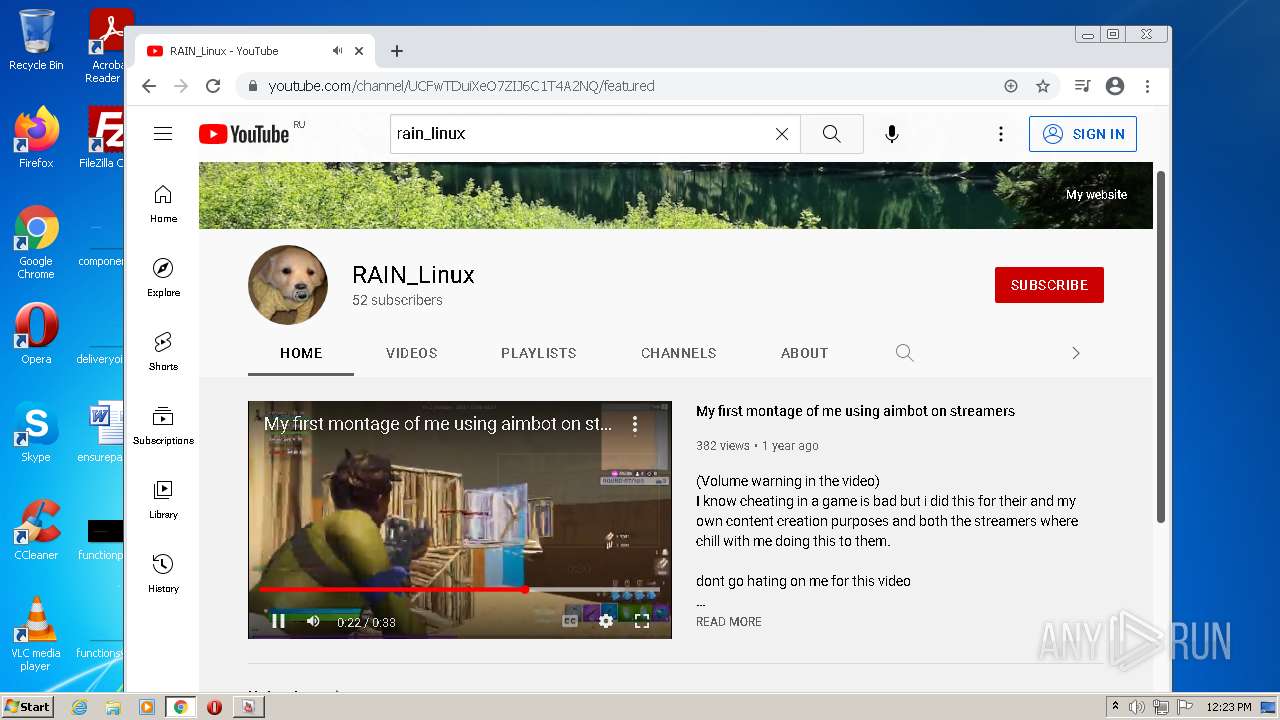Clear the search box text
The height and width of the screenshot is (720, 1280).
[782, 134]
